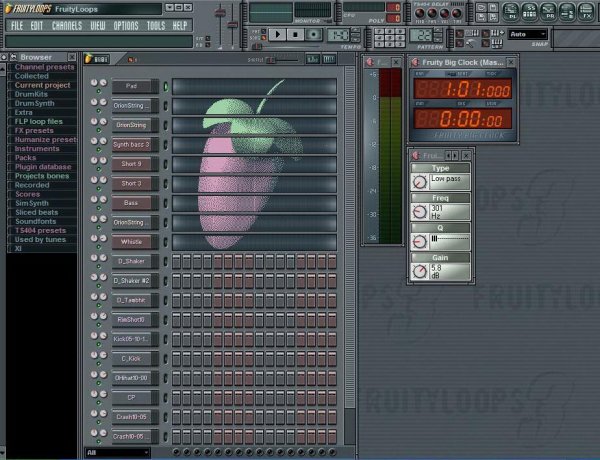Viewport: 600px width, 460px height.
Task: Click the browser options round icon
Action: tap(4, 57)
